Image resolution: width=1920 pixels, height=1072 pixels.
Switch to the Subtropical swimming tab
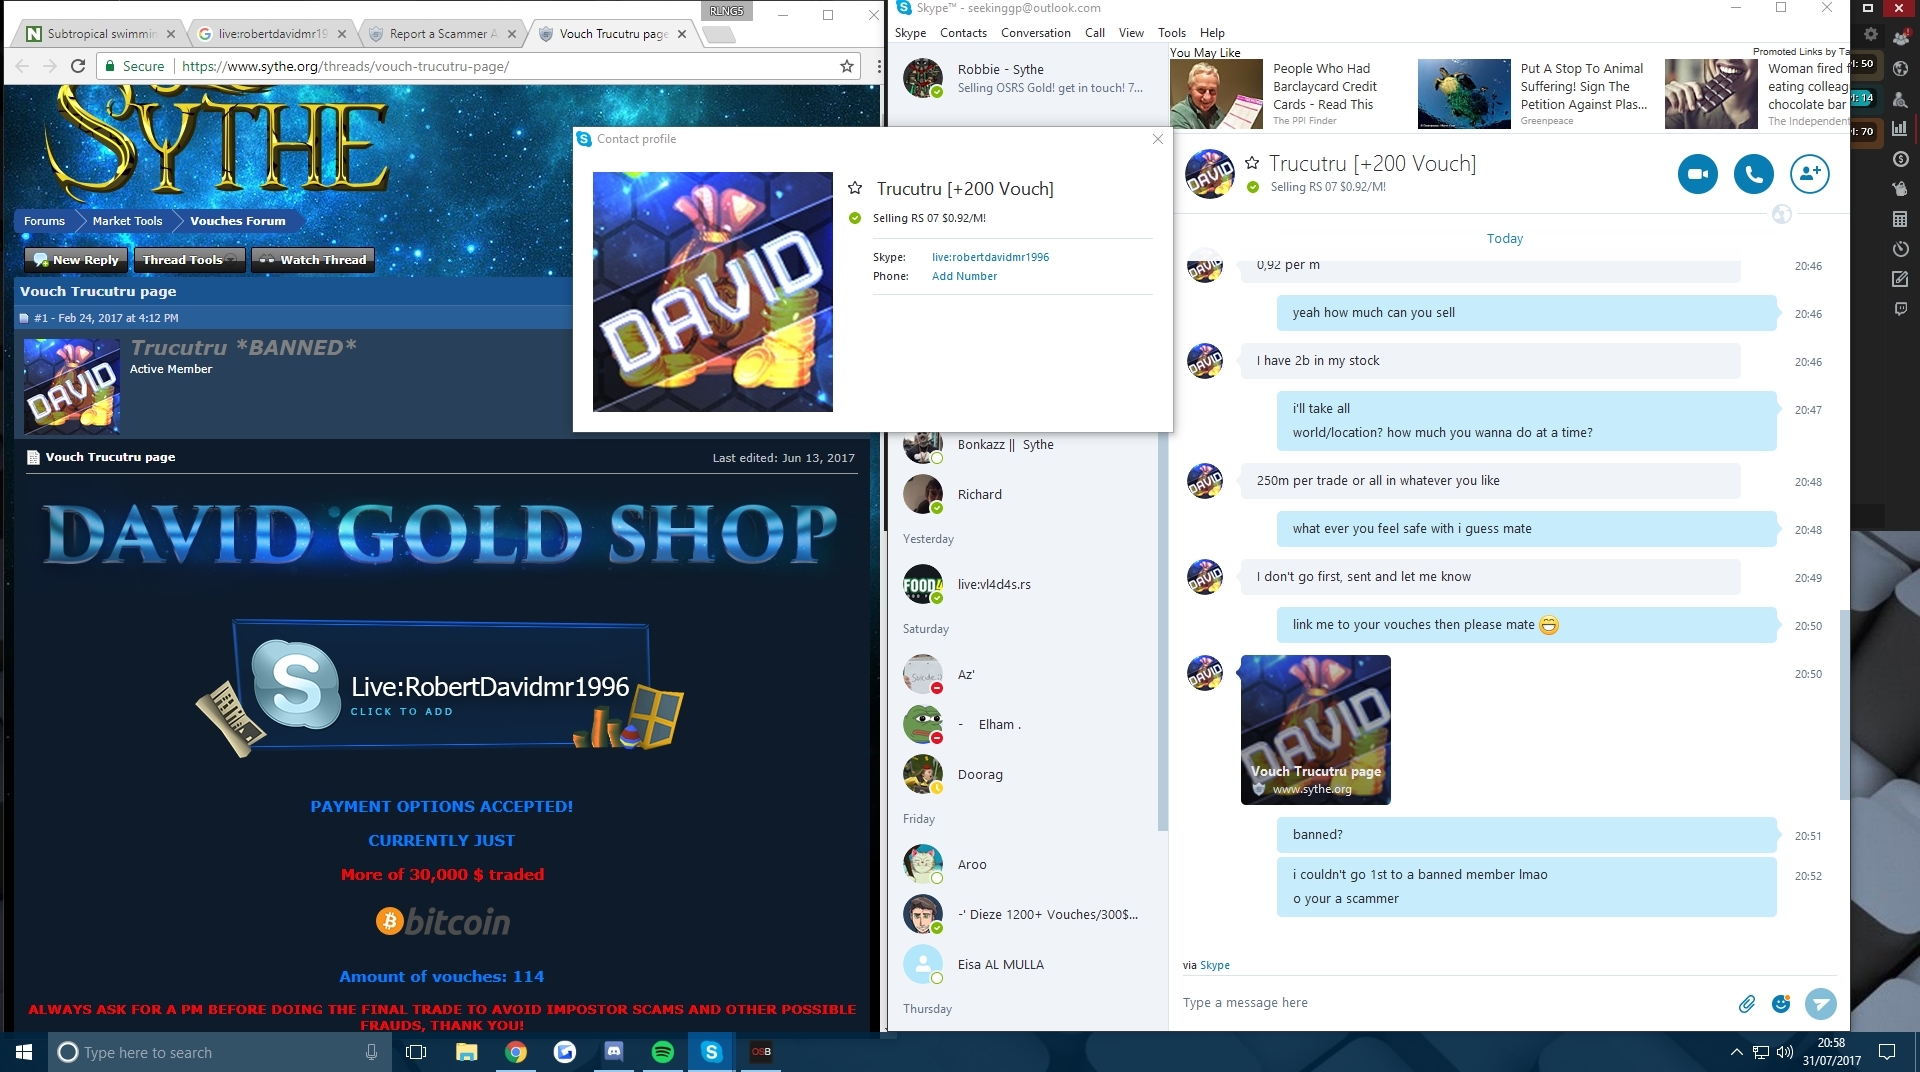tap(100, 34)
